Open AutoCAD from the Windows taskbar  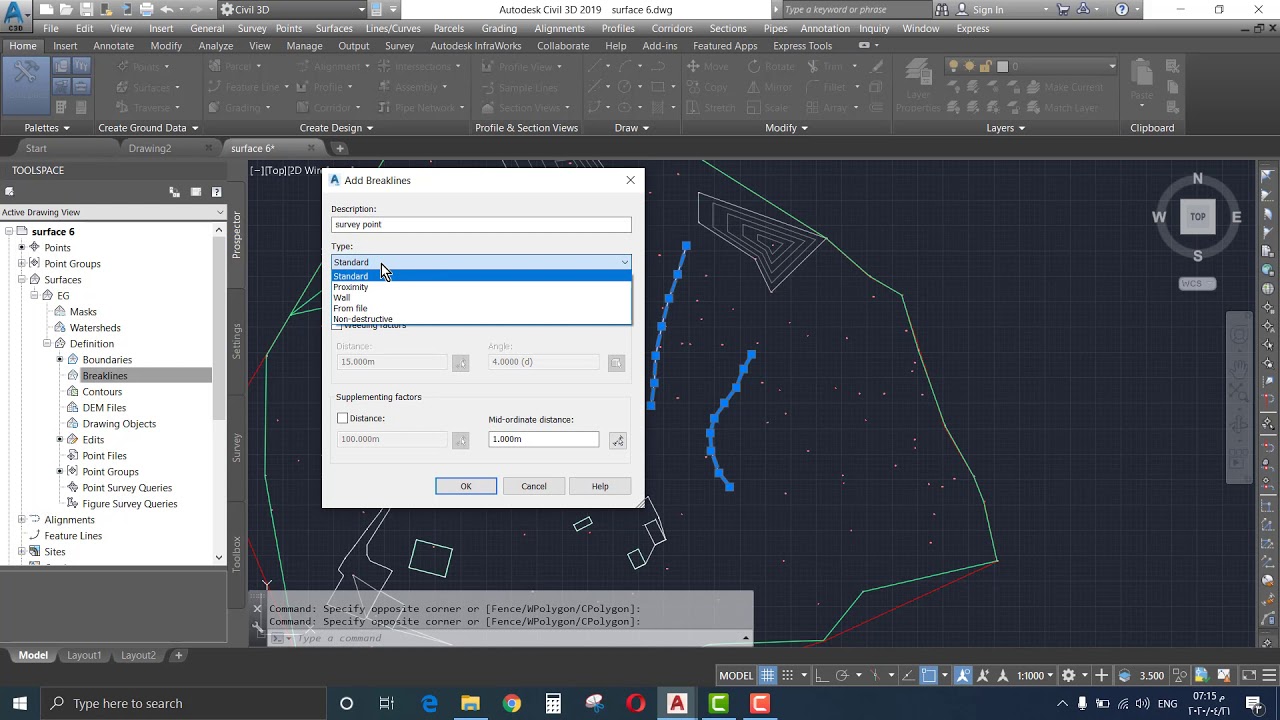677,703
